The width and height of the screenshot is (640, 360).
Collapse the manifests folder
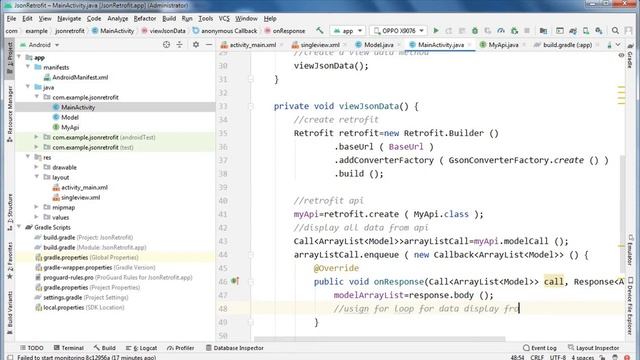[x=28, y=67]
